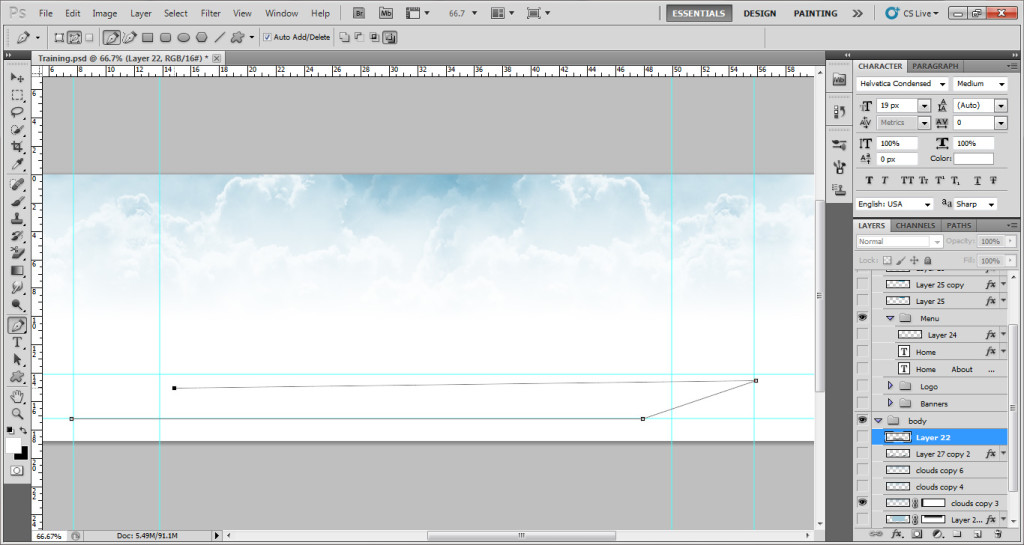1024x545 pixels.
Task: Select the Eyedropper tool
Action: click(17, 163)
